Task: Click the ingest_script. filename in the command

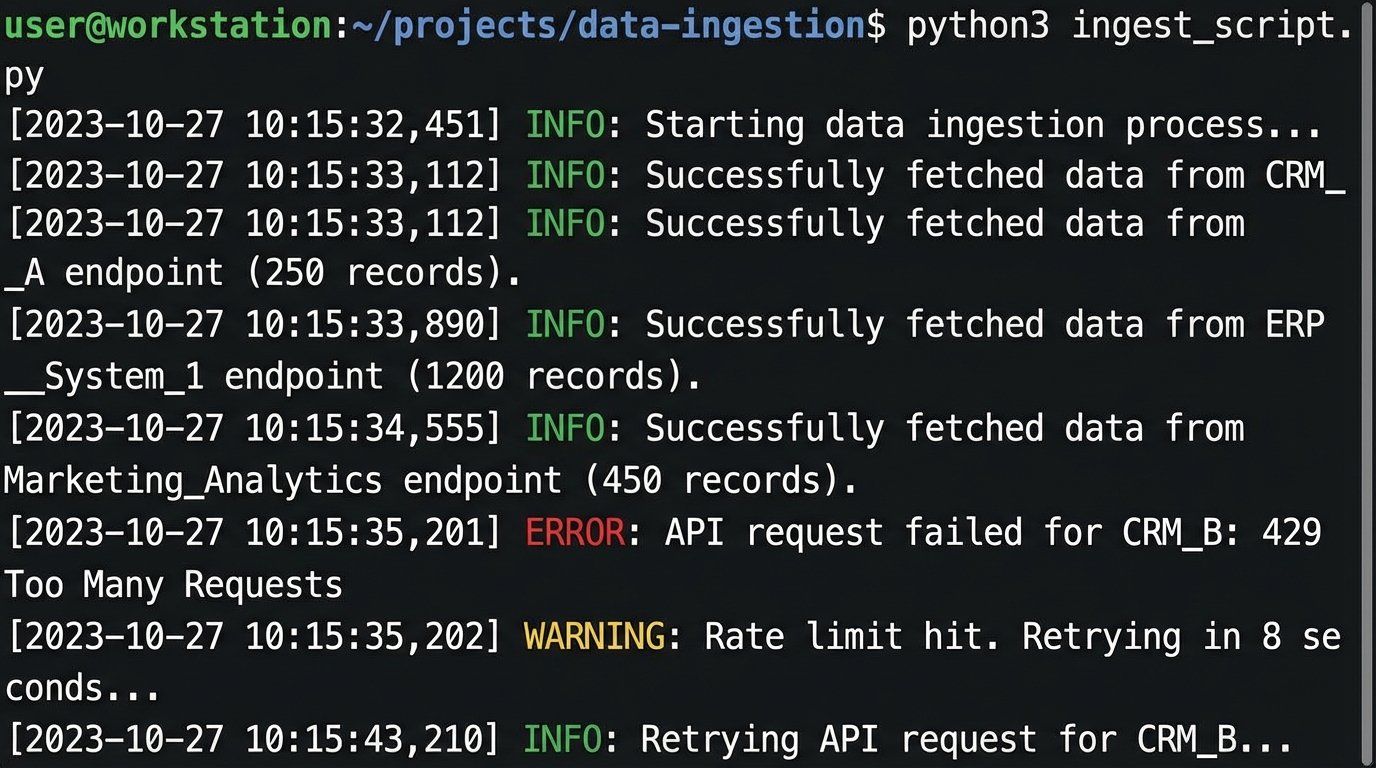Action: [1211, 27]
